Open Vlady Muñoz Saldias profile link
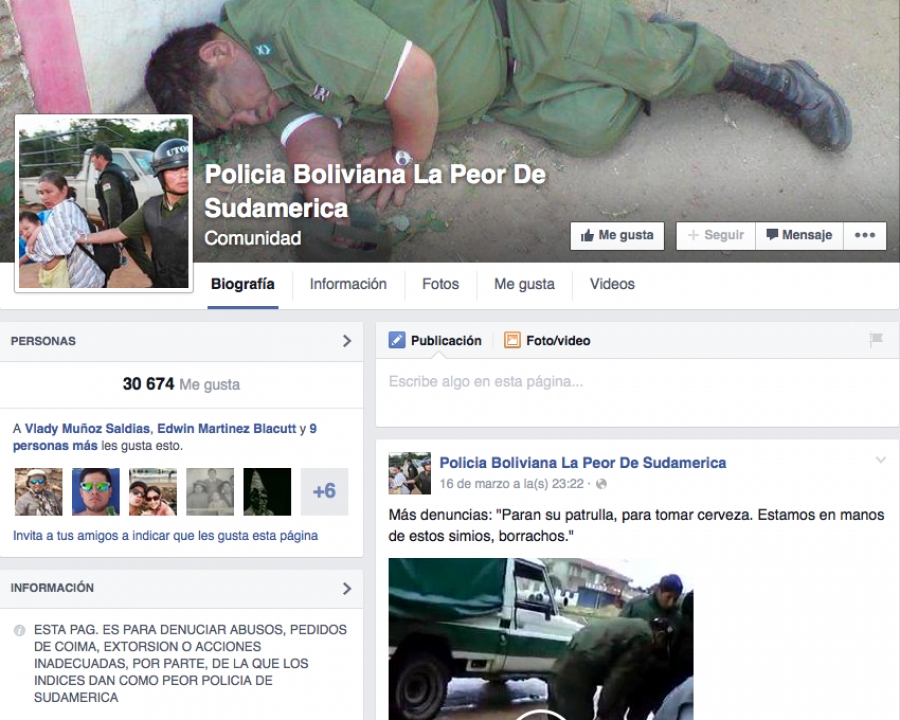 click(87, 428)
